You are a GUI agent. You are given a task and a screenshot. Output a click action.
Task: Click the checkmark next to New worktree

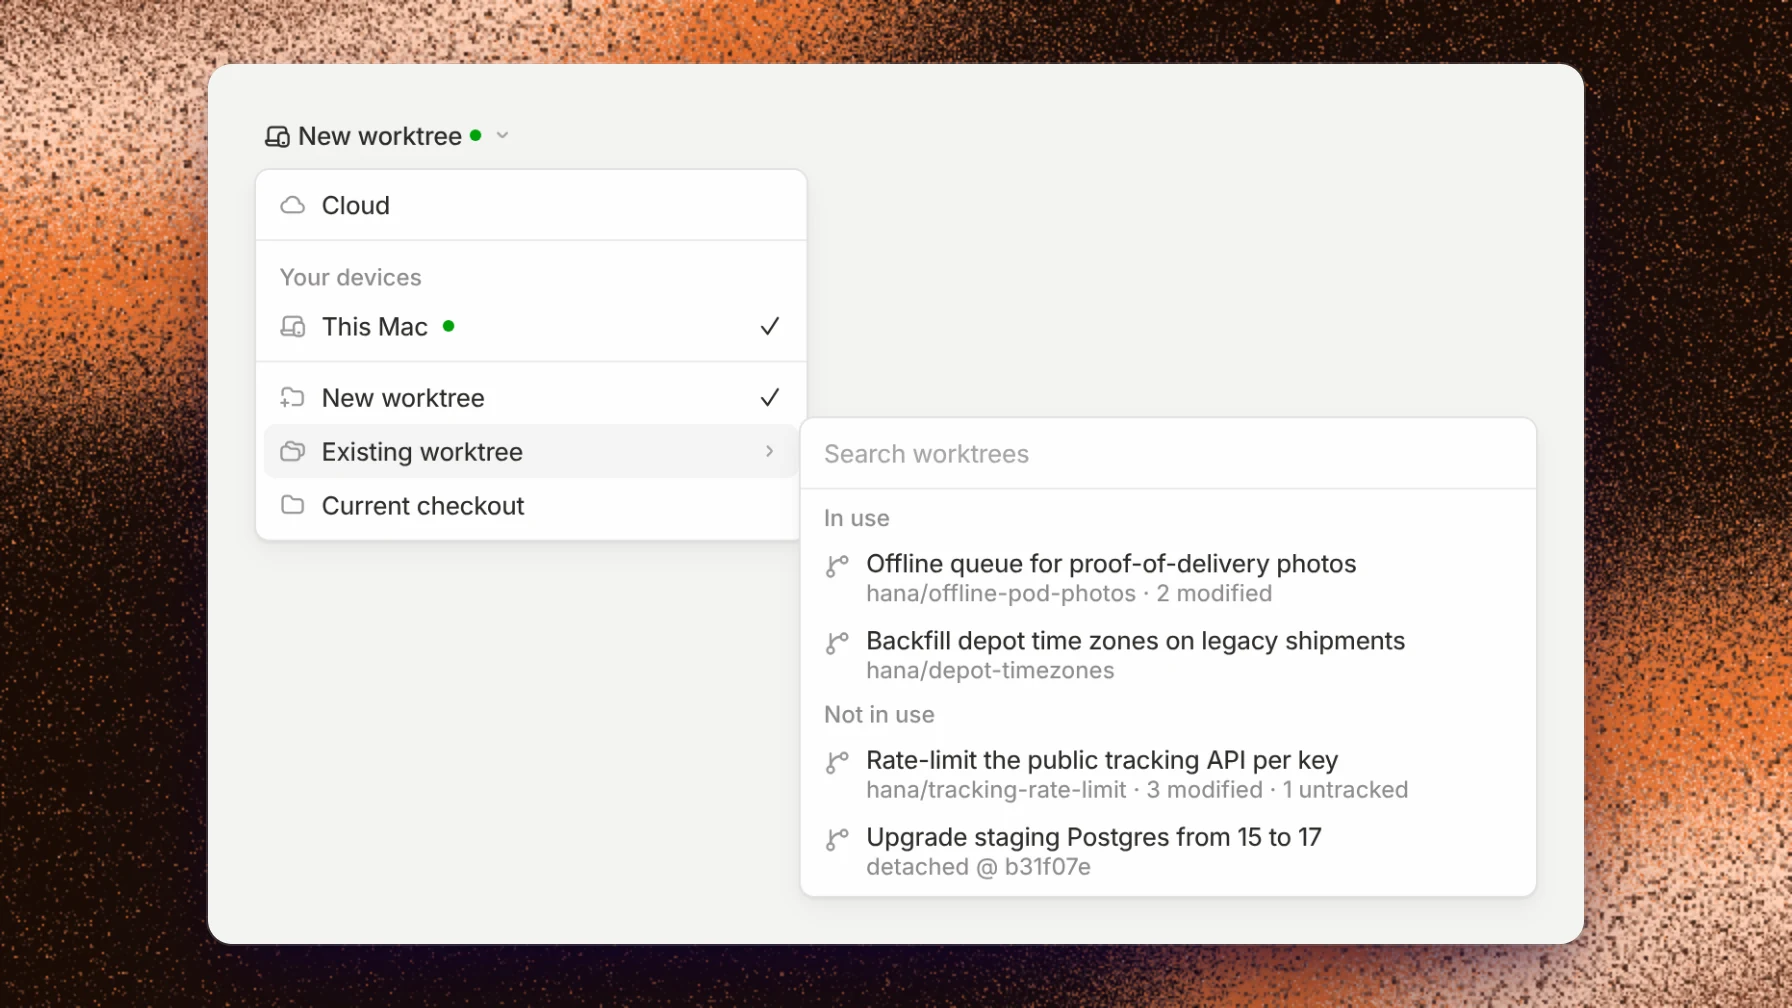(x=770, y=397)
